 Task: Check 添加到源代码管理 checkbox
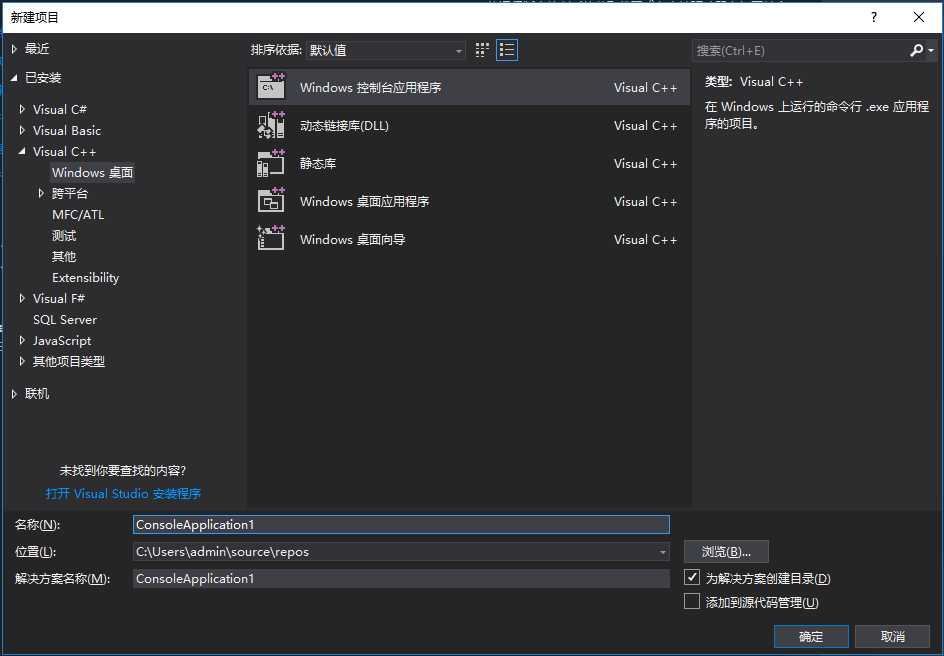tap(692, 601)
